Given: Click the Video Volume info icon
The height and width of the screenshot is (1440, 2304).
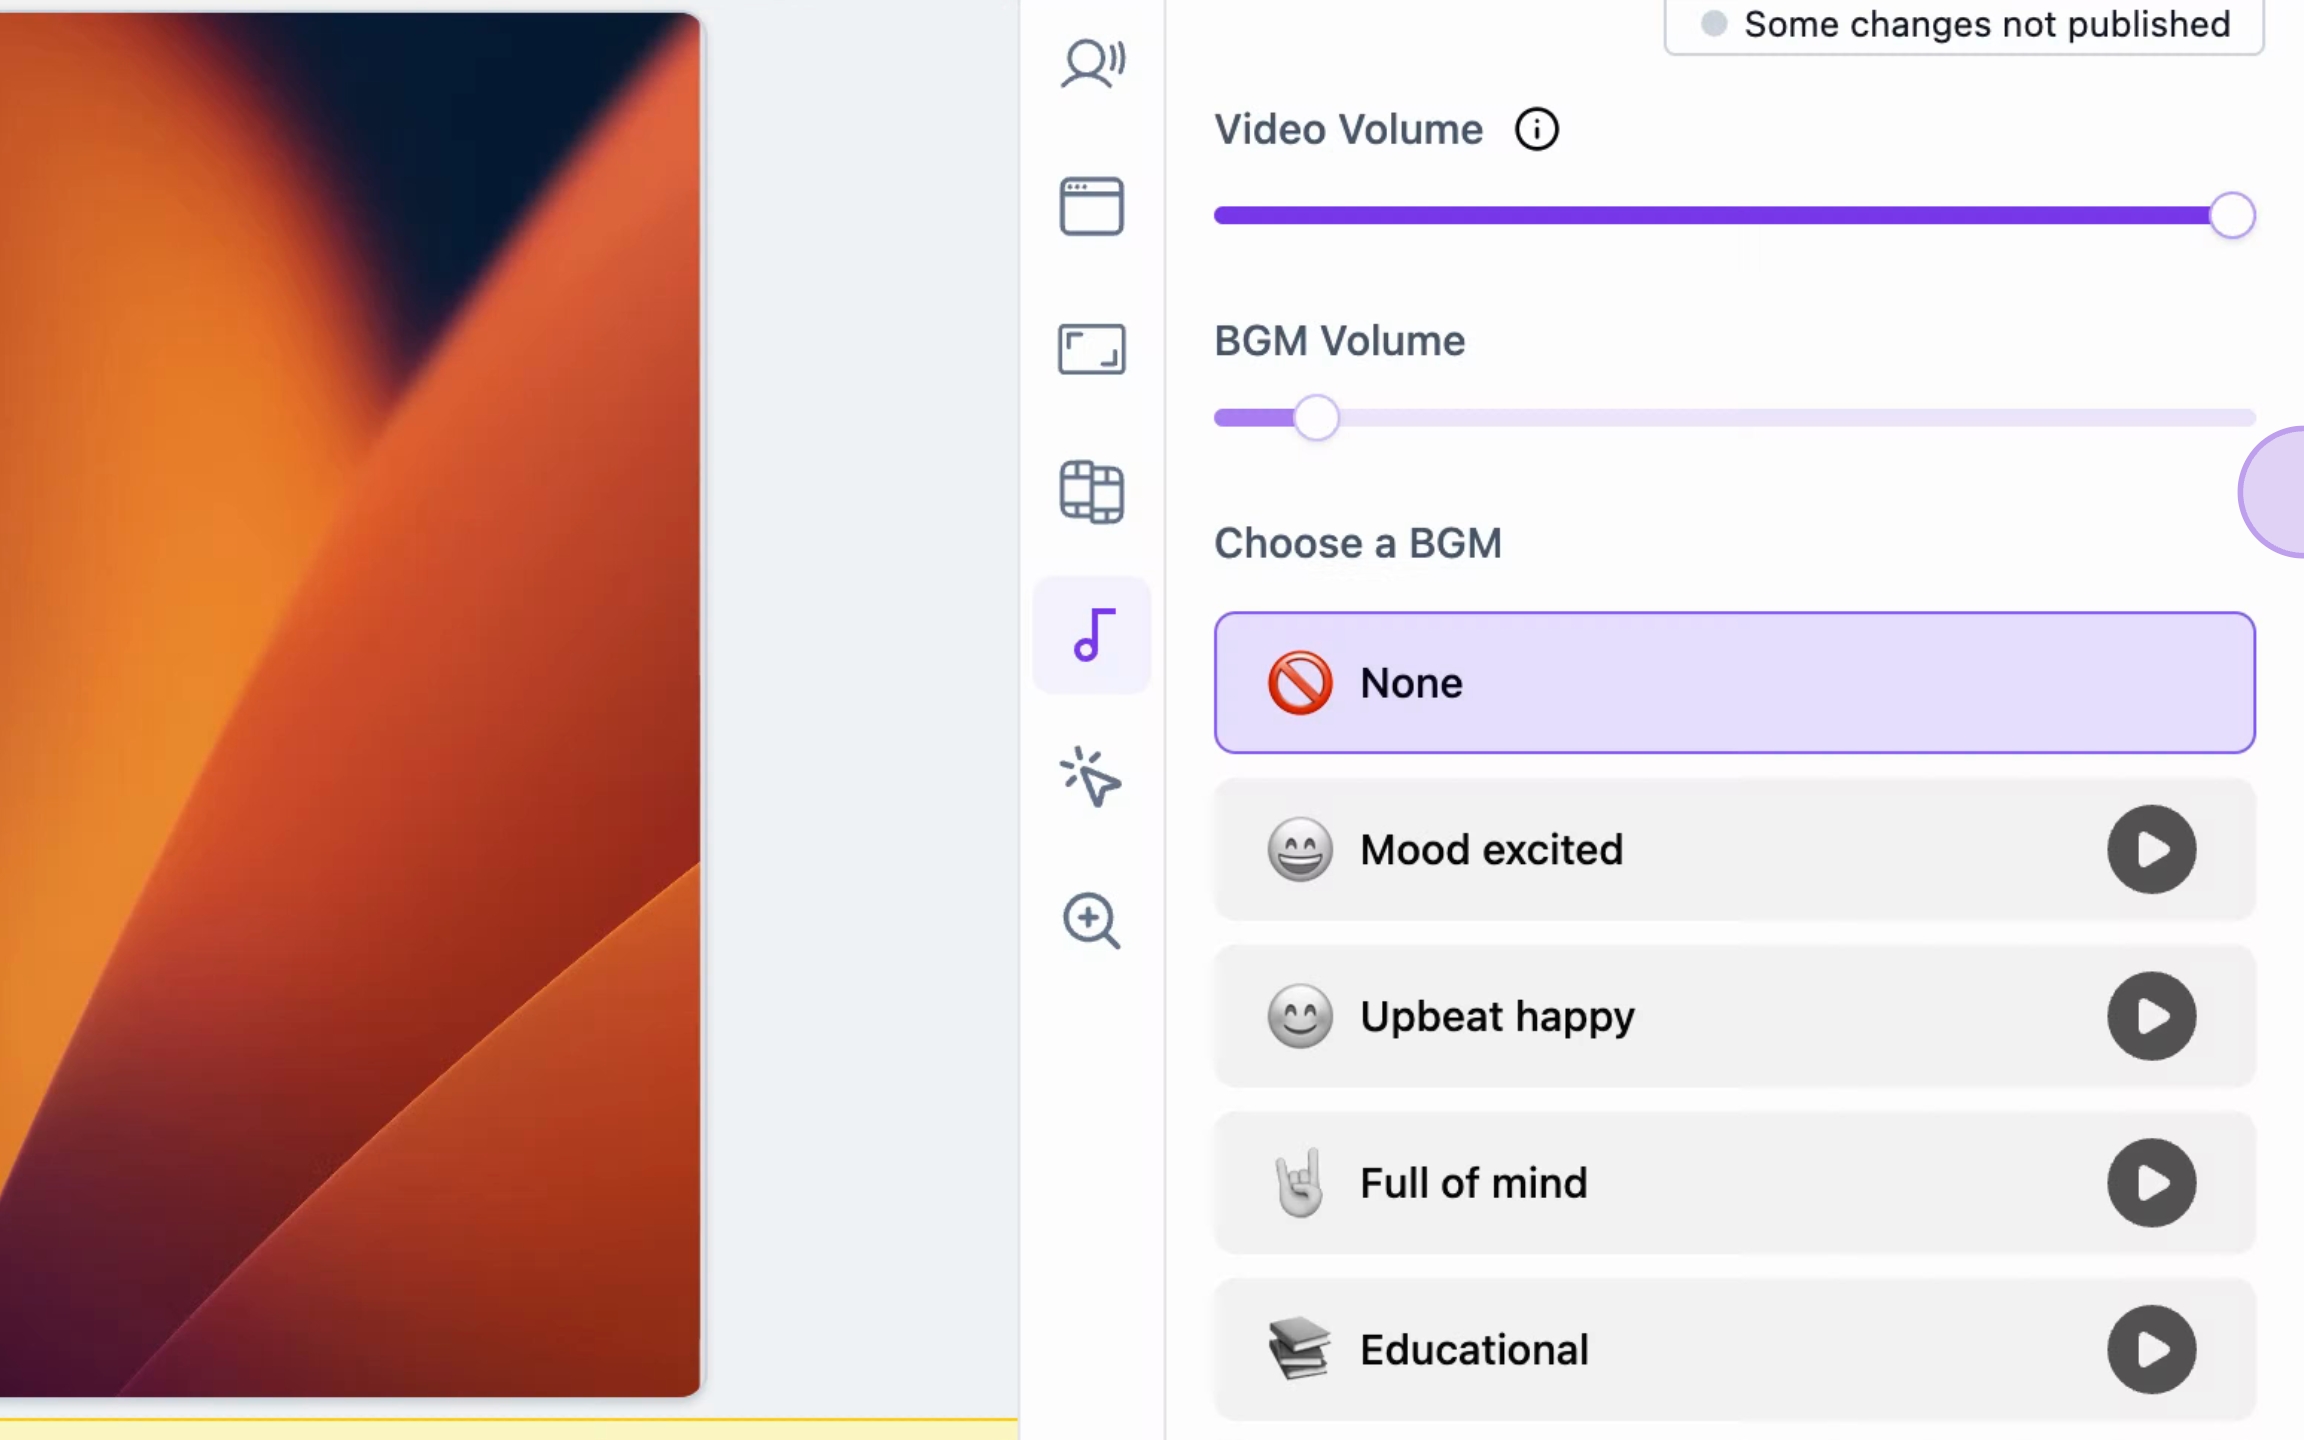Looking at the screenshot, I should click(1537, 129).
